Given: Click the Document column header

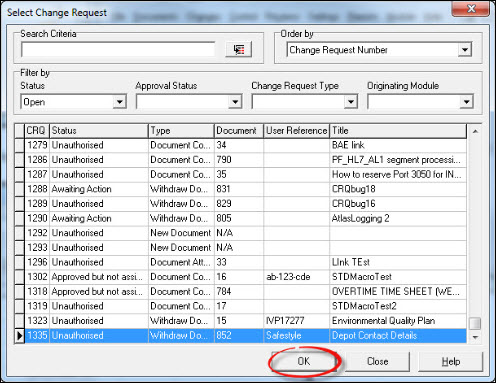Looking at the screenshot, I should [x=239, y=131].
